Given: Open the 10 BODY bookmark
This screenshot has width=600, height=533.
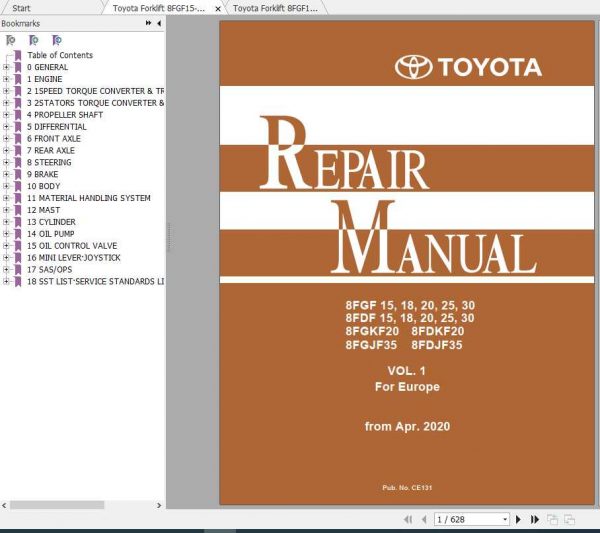Looking at the screenshot, I should click(x=44, y=186).
